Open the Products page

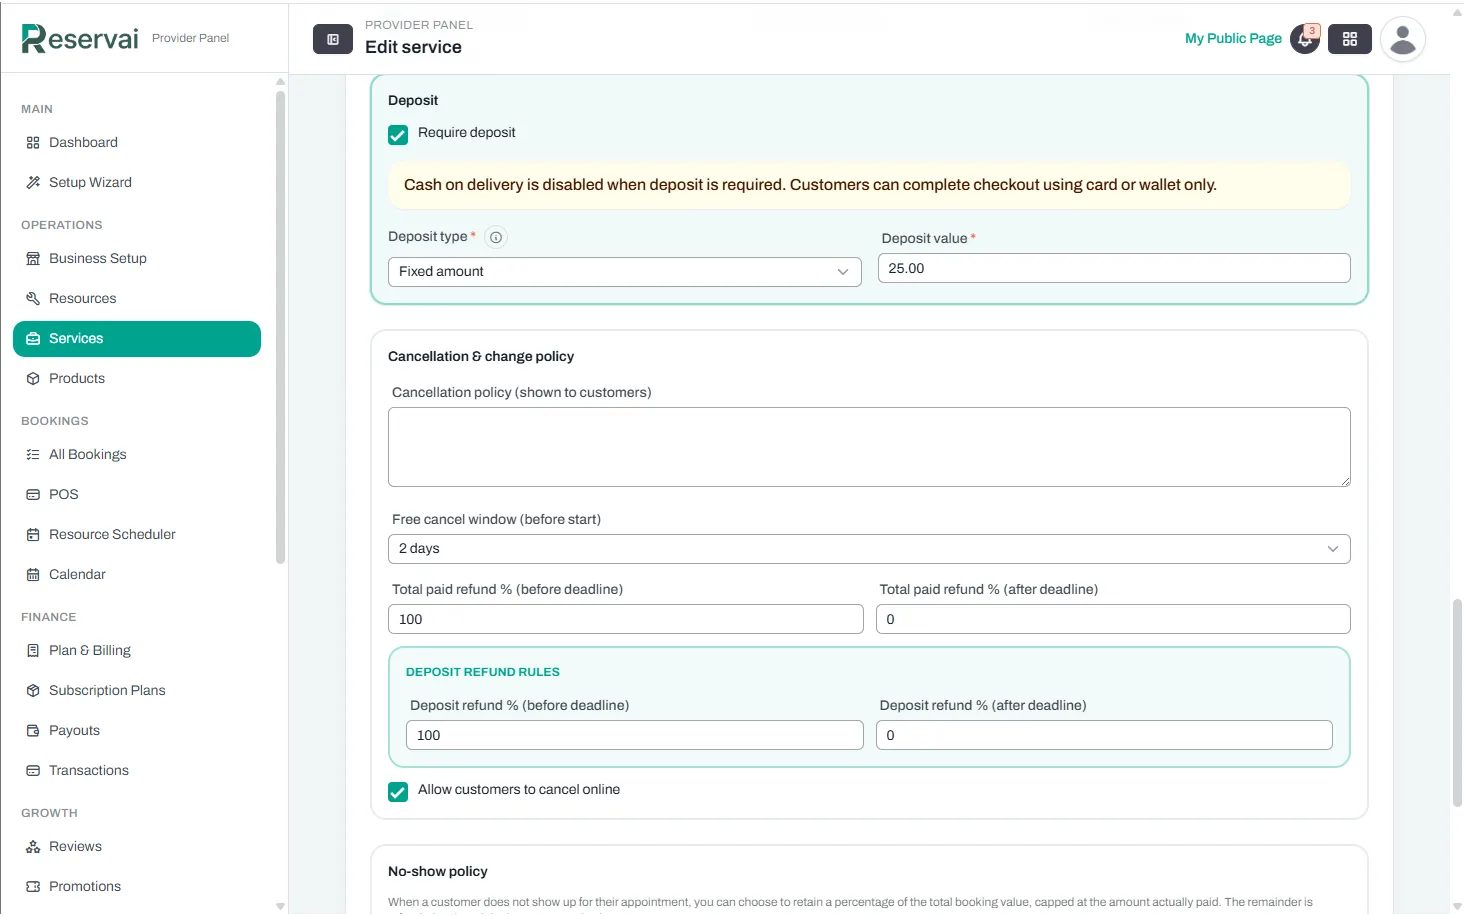137,379
